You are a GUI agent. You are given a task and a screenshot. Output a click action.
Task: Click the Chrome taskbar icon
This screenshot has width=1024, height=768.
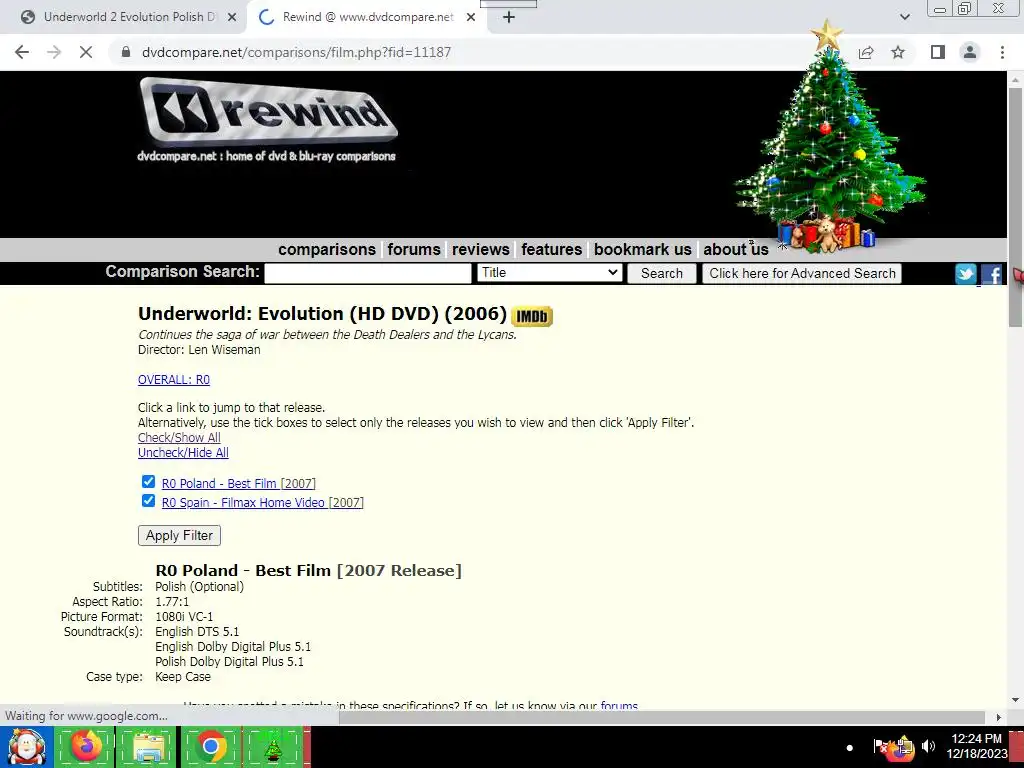coord(211,747)
